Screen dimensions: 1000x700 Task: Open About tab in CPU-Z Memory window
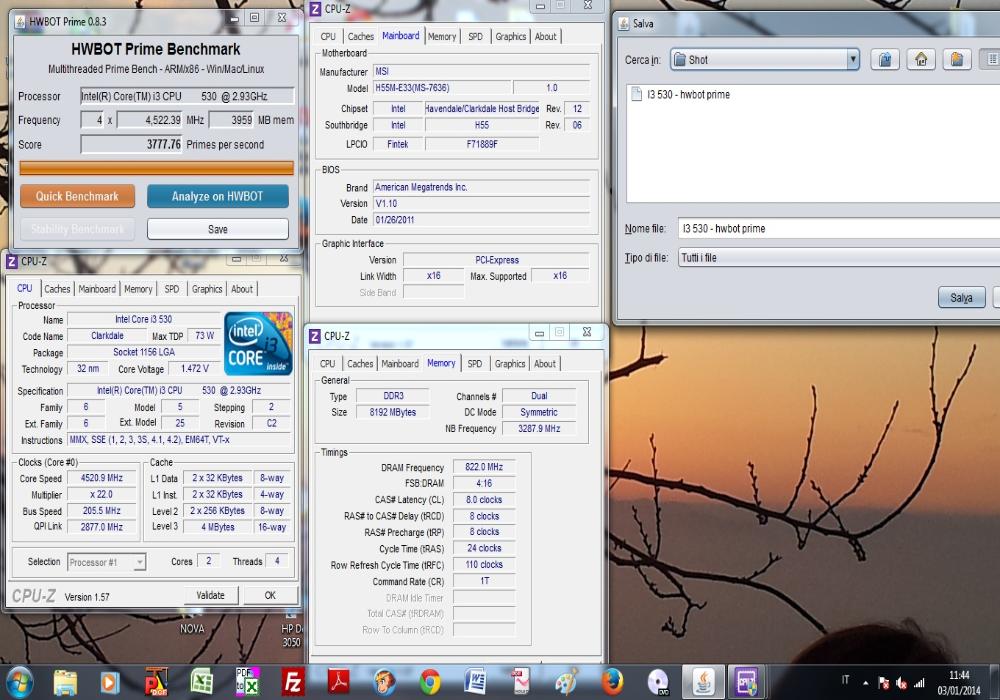pyautogui.click(x=545, y=363)
